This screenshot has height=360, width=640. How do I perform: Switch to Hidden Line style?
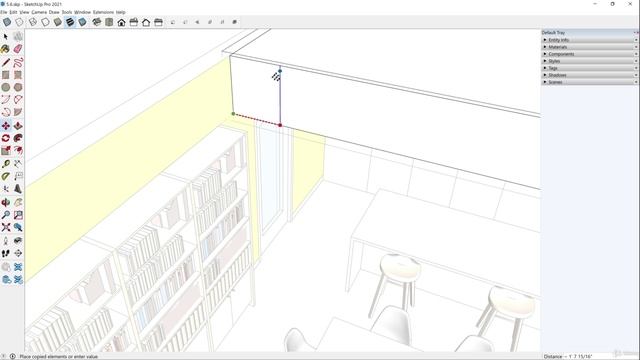pyautogui.click(x=45, y=22)
